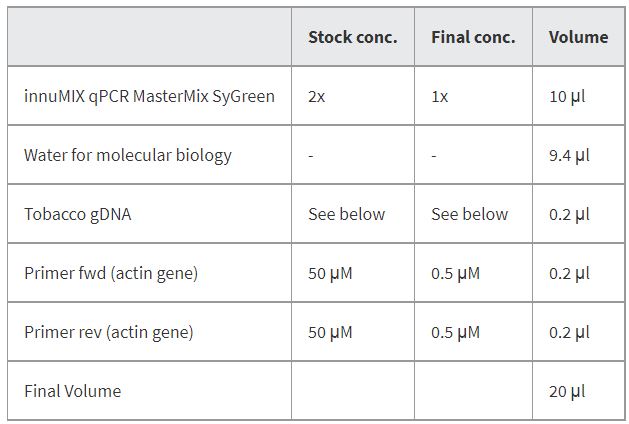The image size is (629, 424).
Task: Click the Final Volume row label
Action: (72, 391)
